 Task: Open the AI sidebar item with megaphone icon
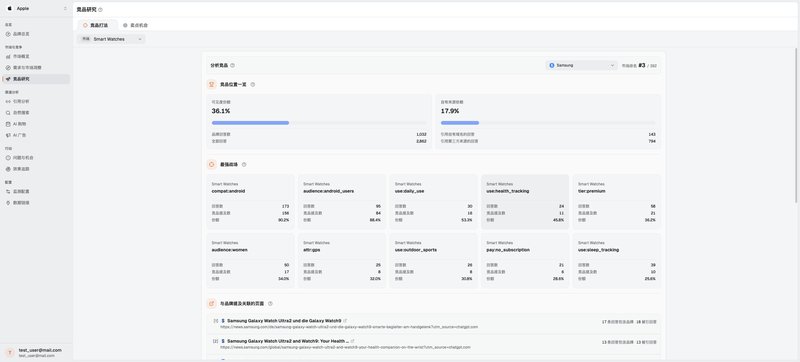click(36, 135)
